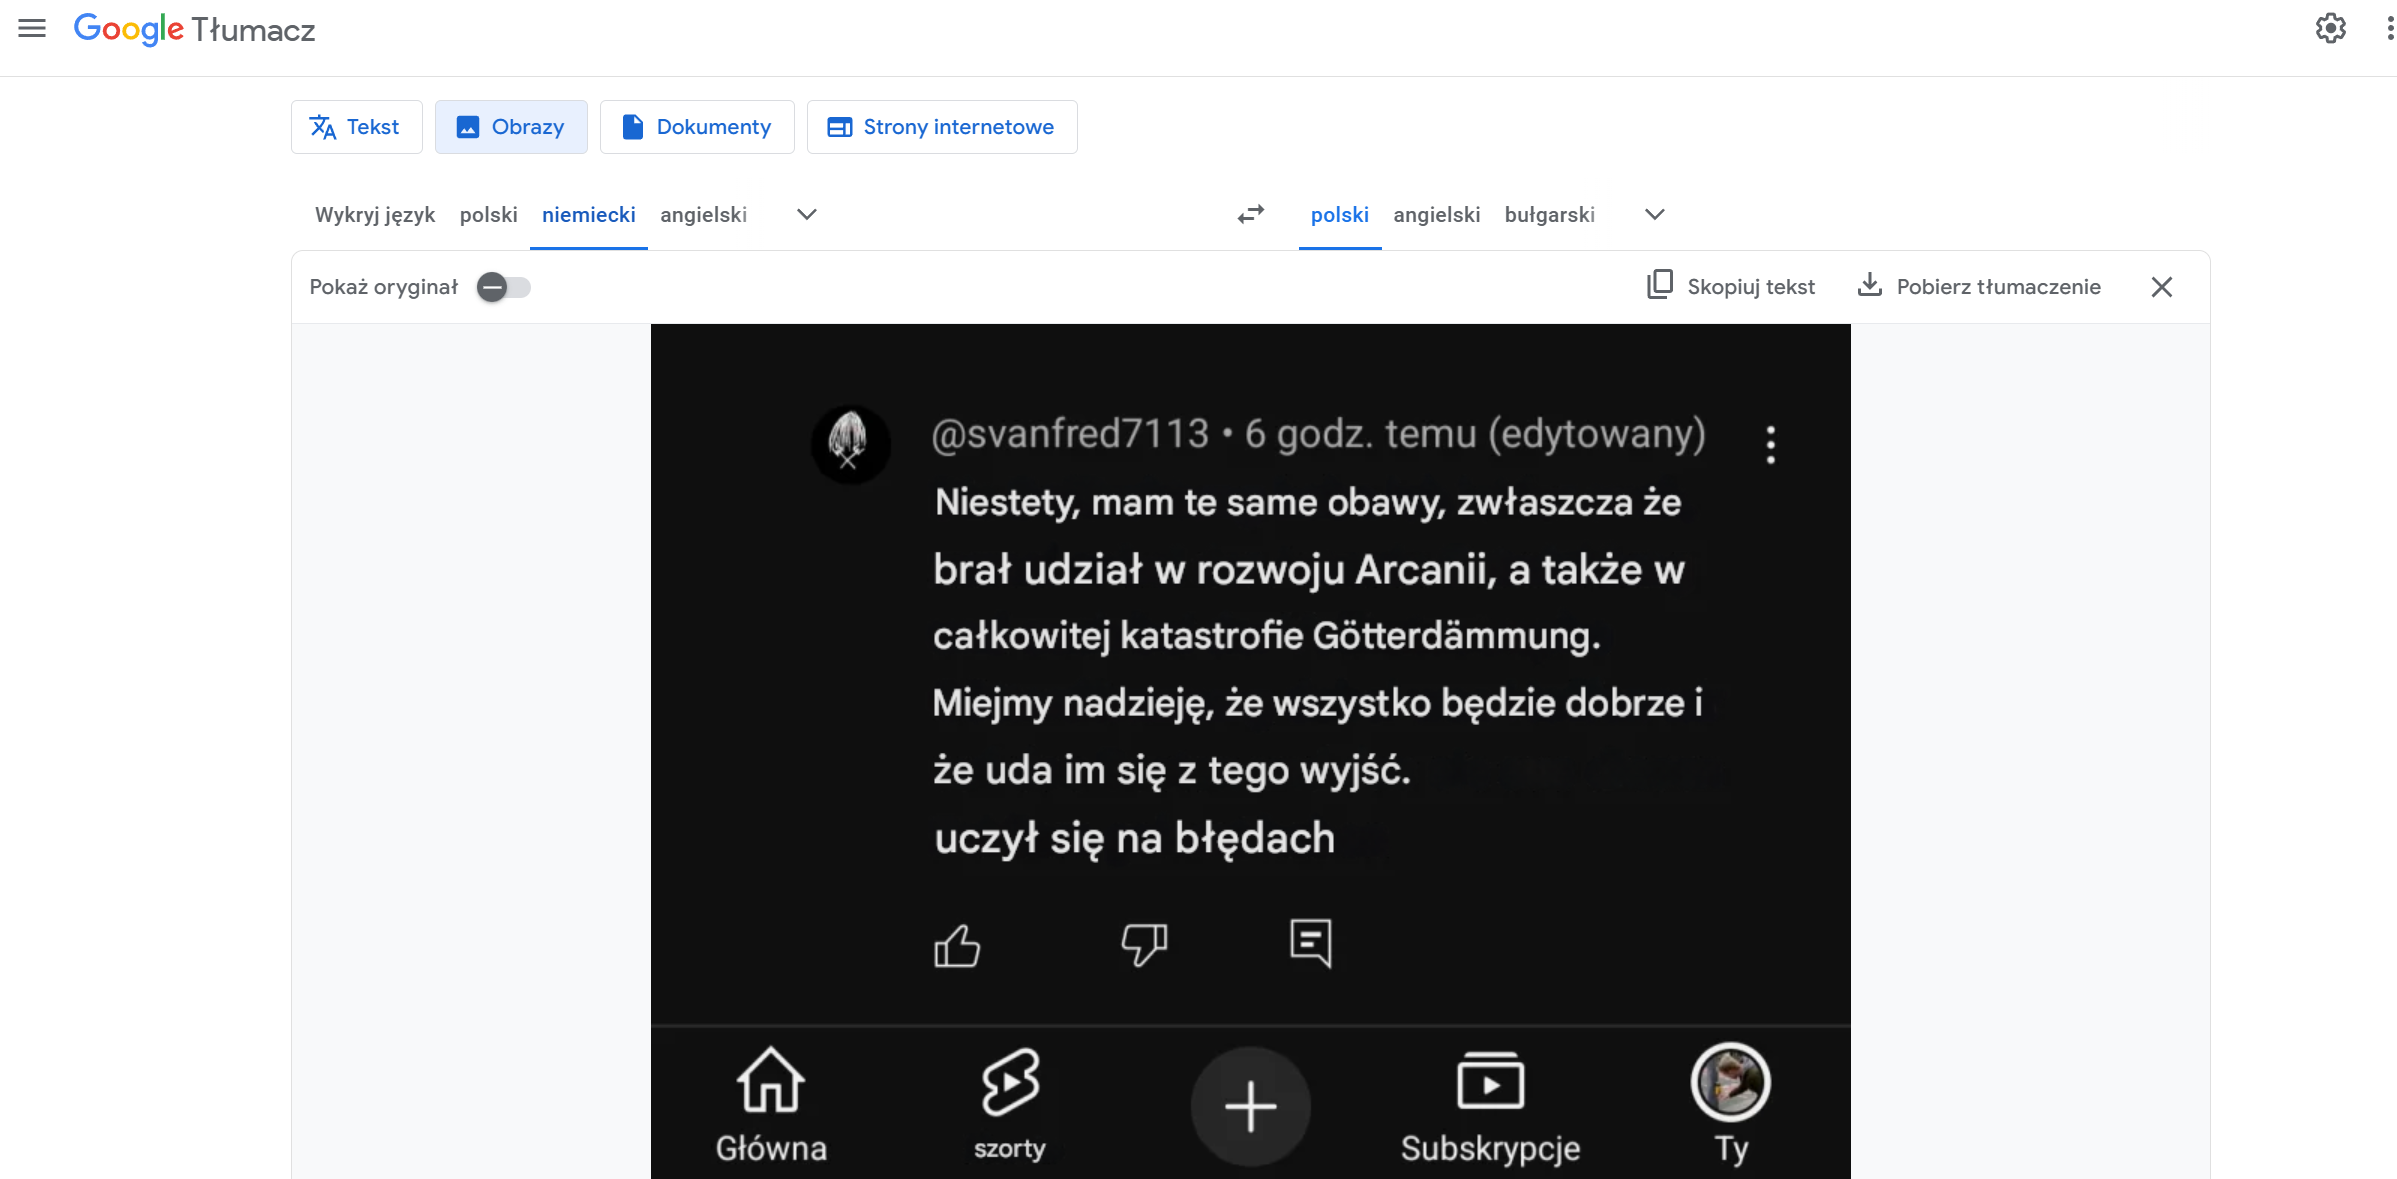Image resolution: width=2397 pixels, height=1179 pixels.
Task: Close the translated image with X
Action: pyautogui.click(x=2161, y=287)
